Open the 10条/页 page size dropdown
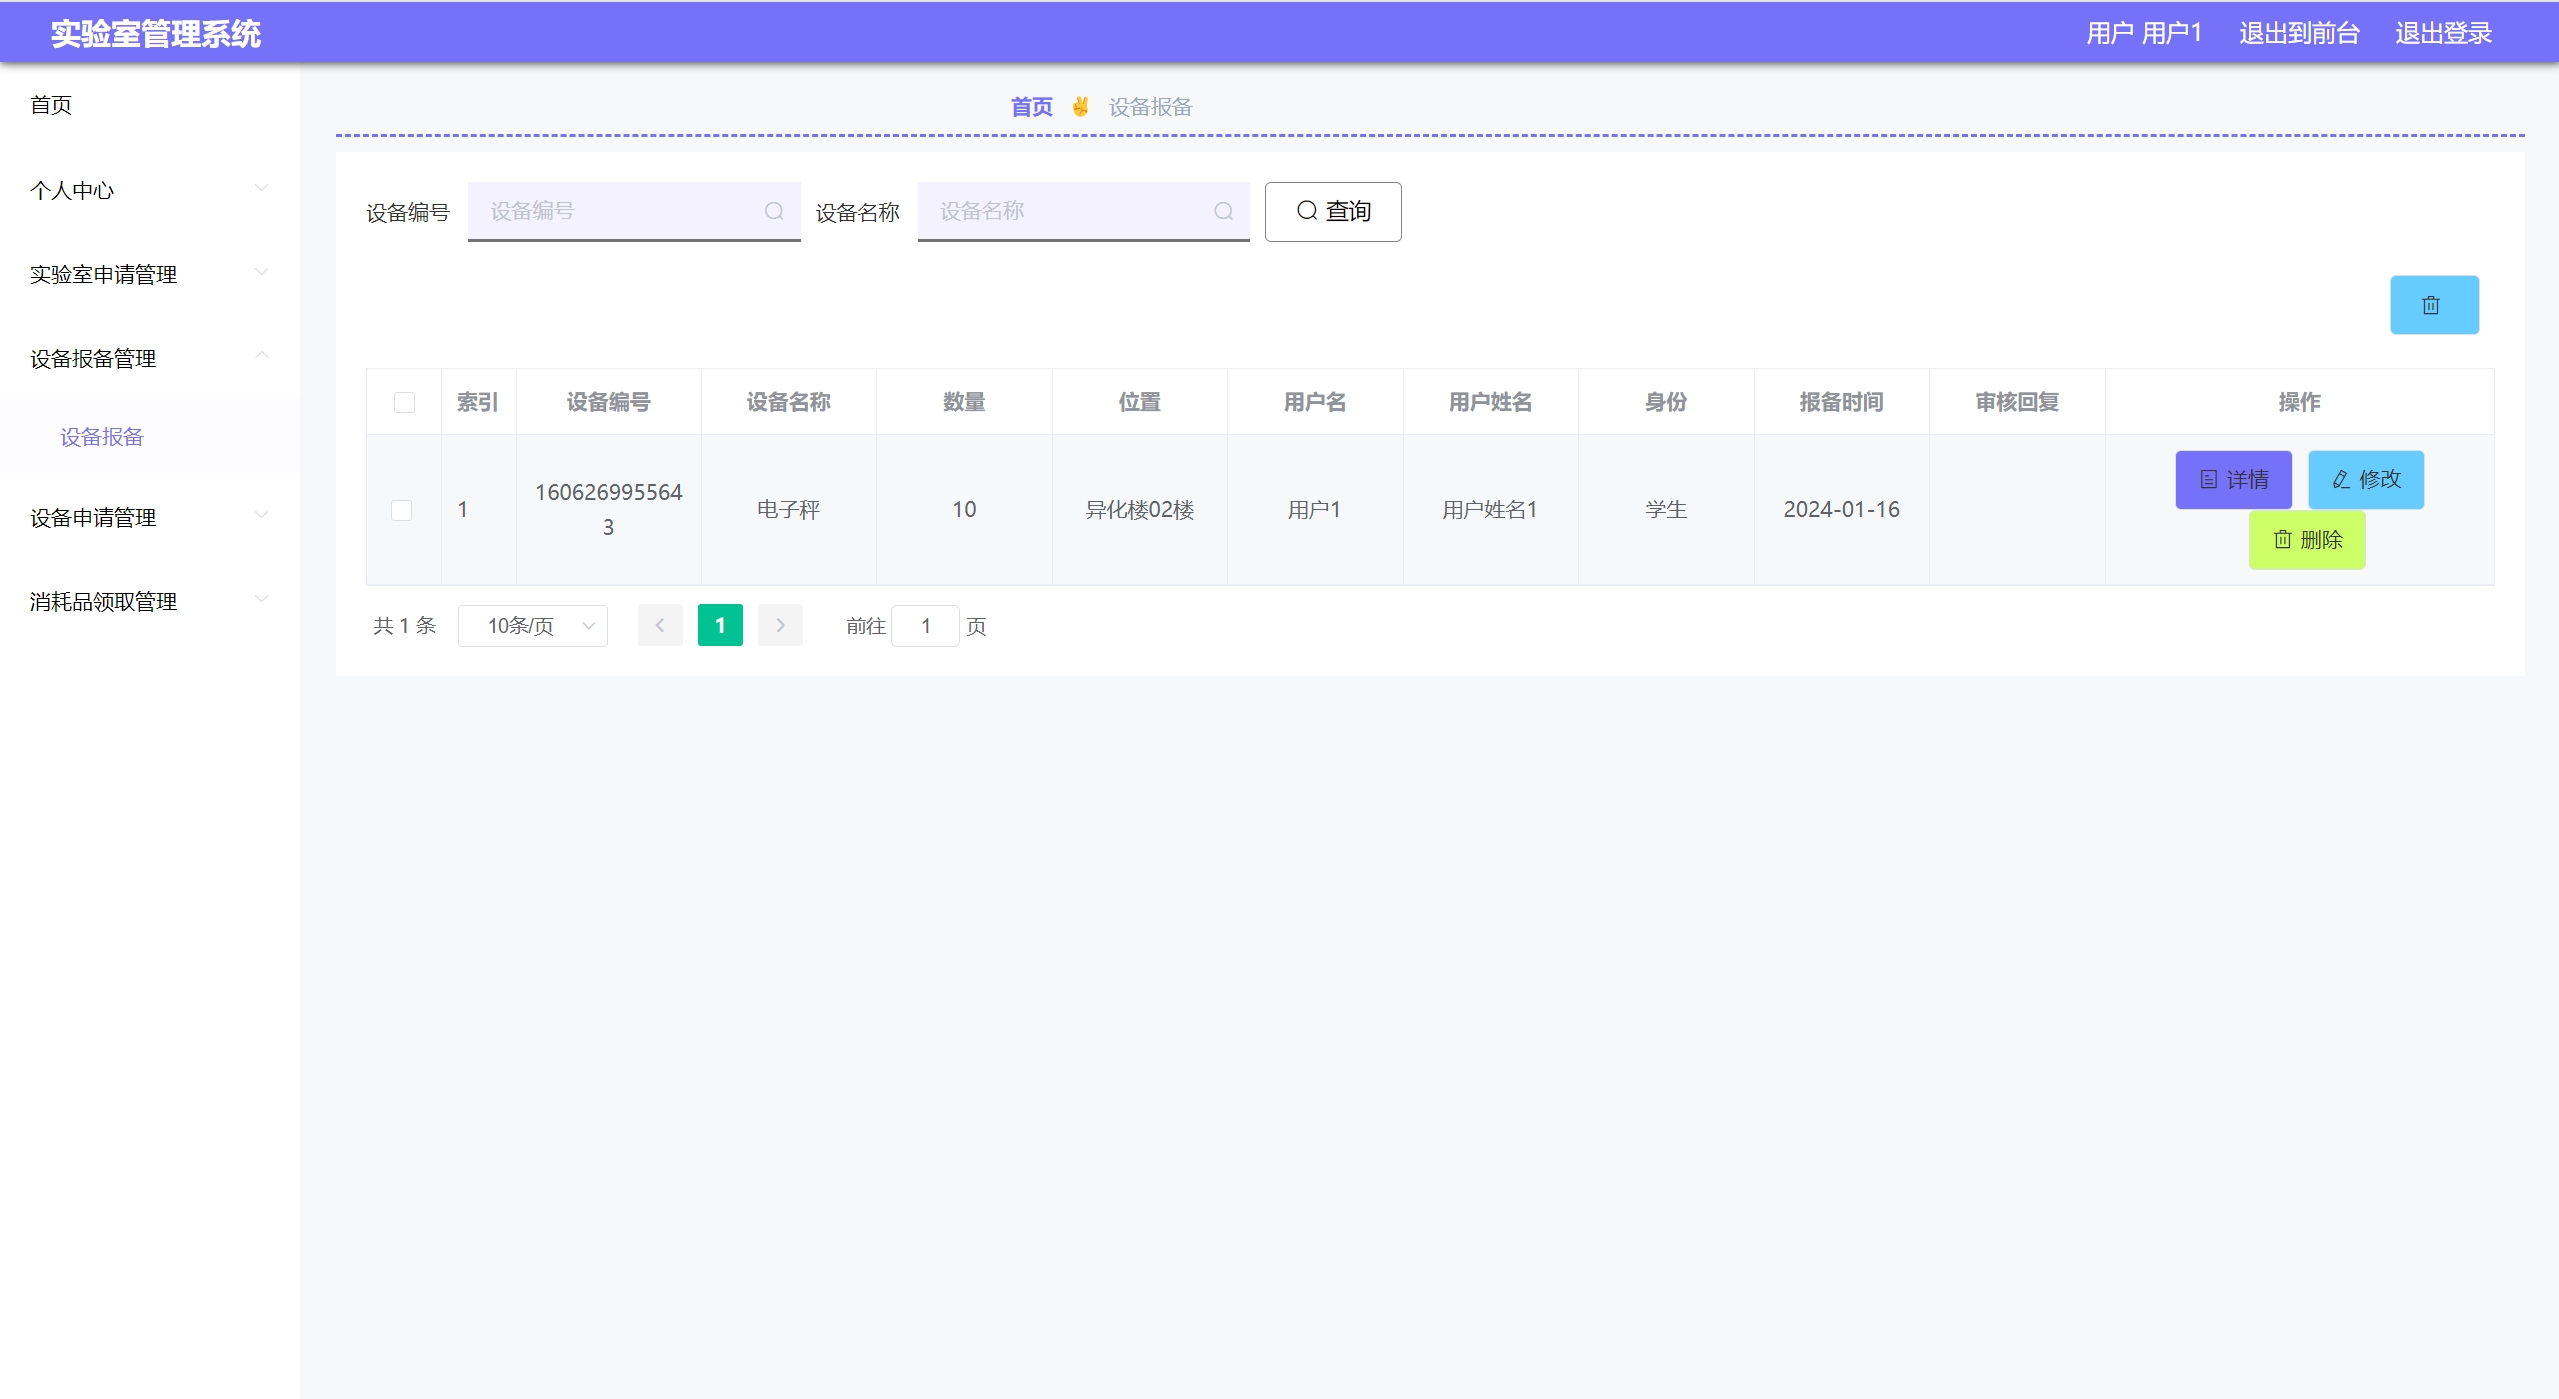 click(x=533, y=626)
